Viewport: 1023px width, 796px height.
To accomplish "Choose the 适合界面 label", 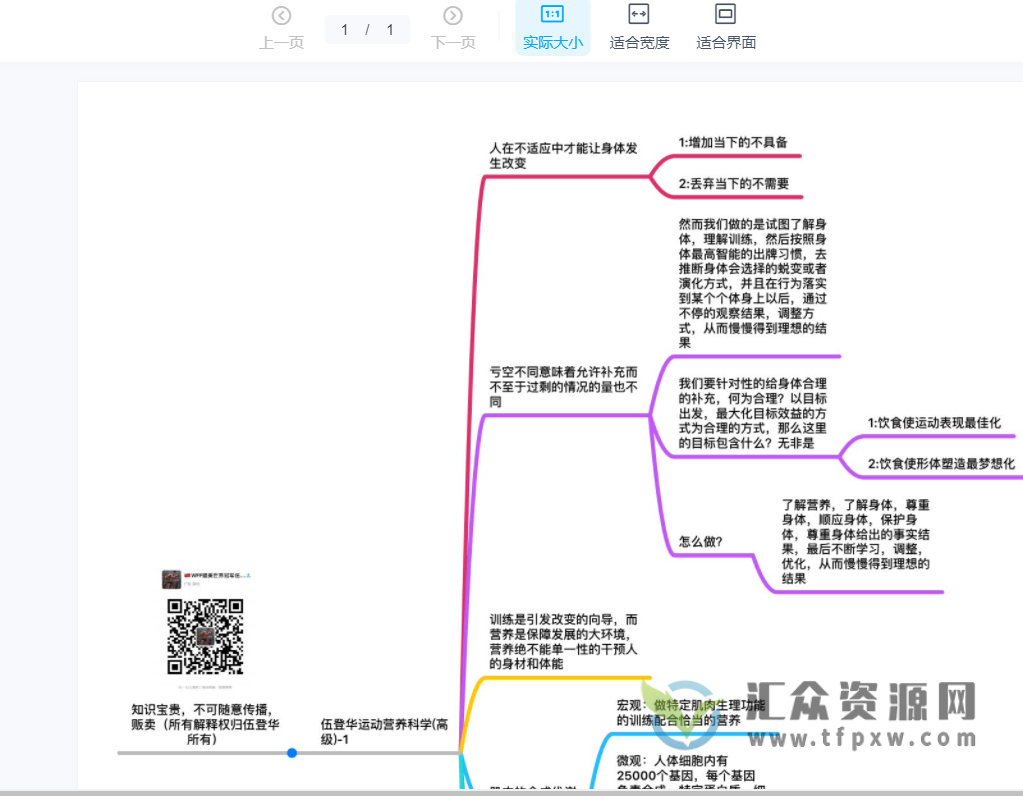I will point(726,43).
